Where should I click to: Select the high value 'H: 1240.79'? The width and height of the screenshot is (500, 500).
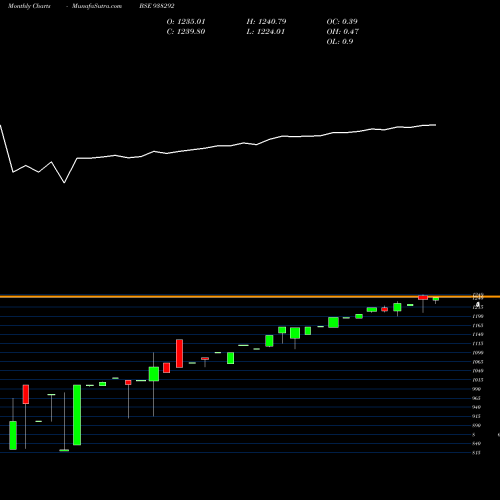(266, 22)
